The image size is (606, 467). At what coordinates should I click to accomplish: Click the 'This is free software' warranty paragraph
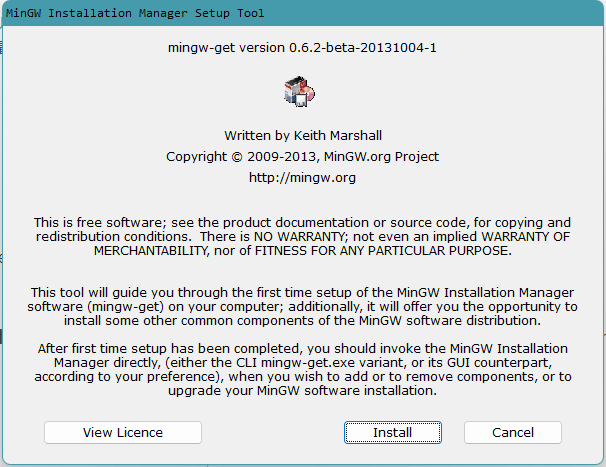(303, 237)
